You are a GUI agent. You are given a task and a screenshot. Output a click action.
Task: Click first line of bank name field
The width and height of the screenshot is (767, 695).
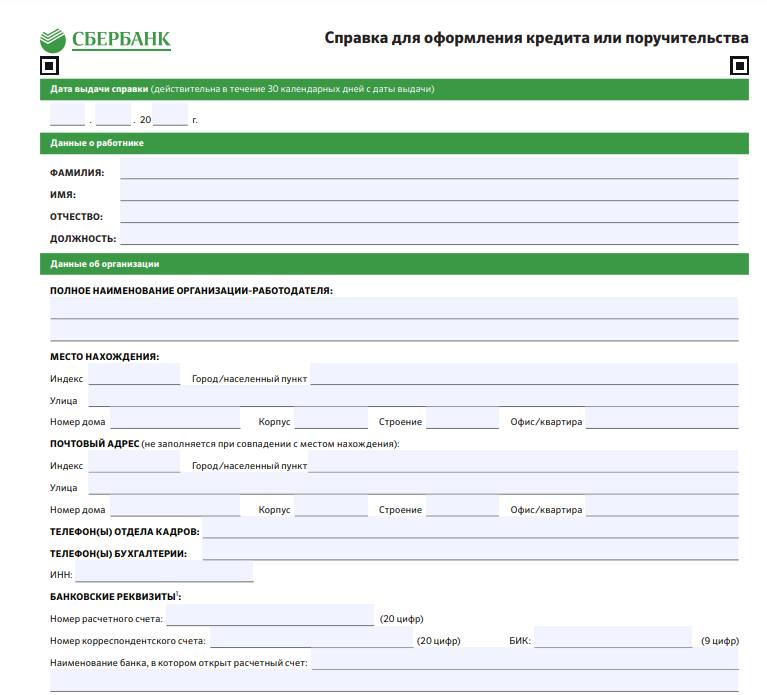pos(525,659)
